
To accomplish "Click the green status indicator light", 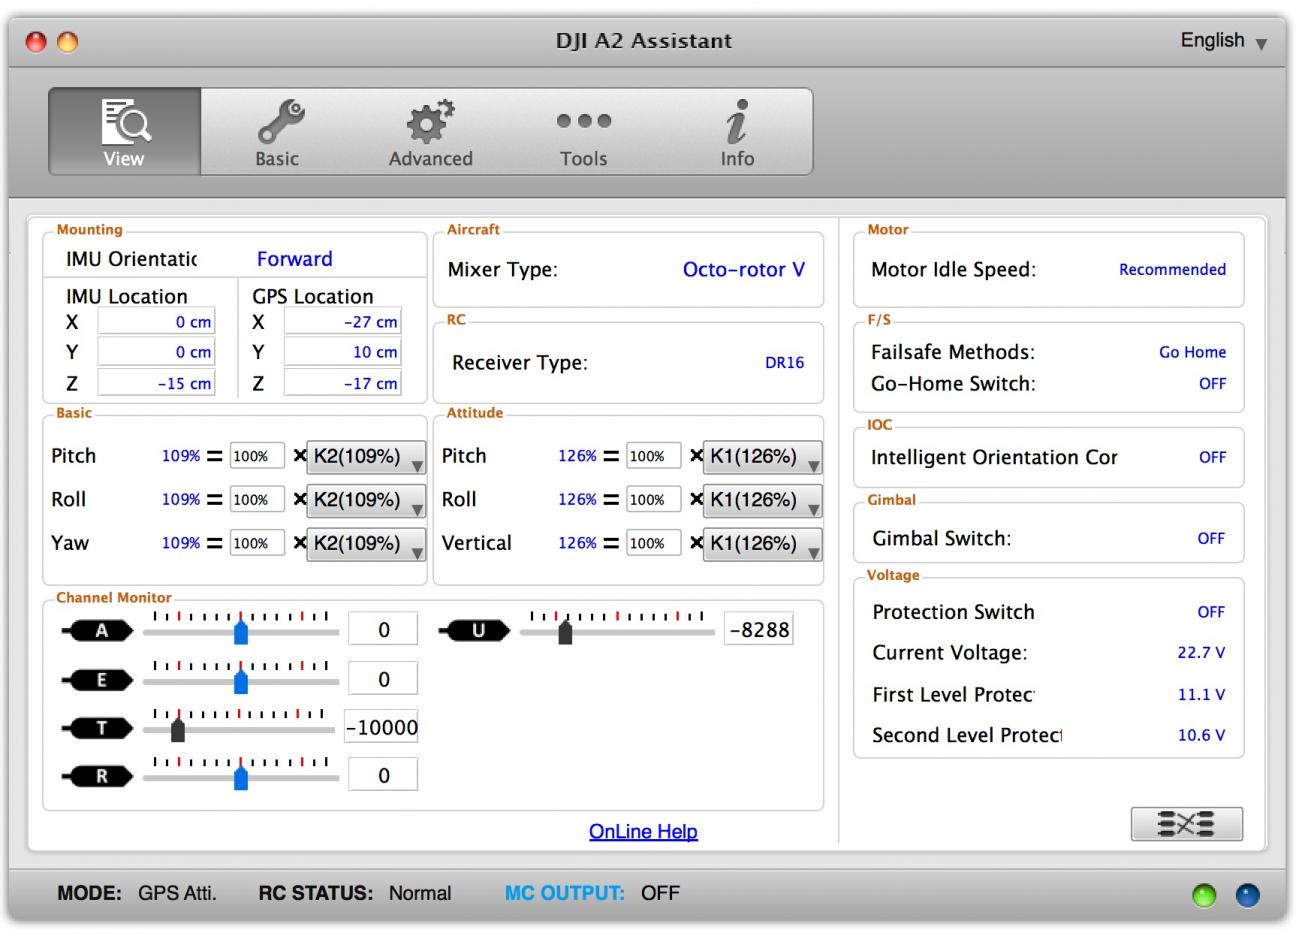I will tap(1204, 895).
